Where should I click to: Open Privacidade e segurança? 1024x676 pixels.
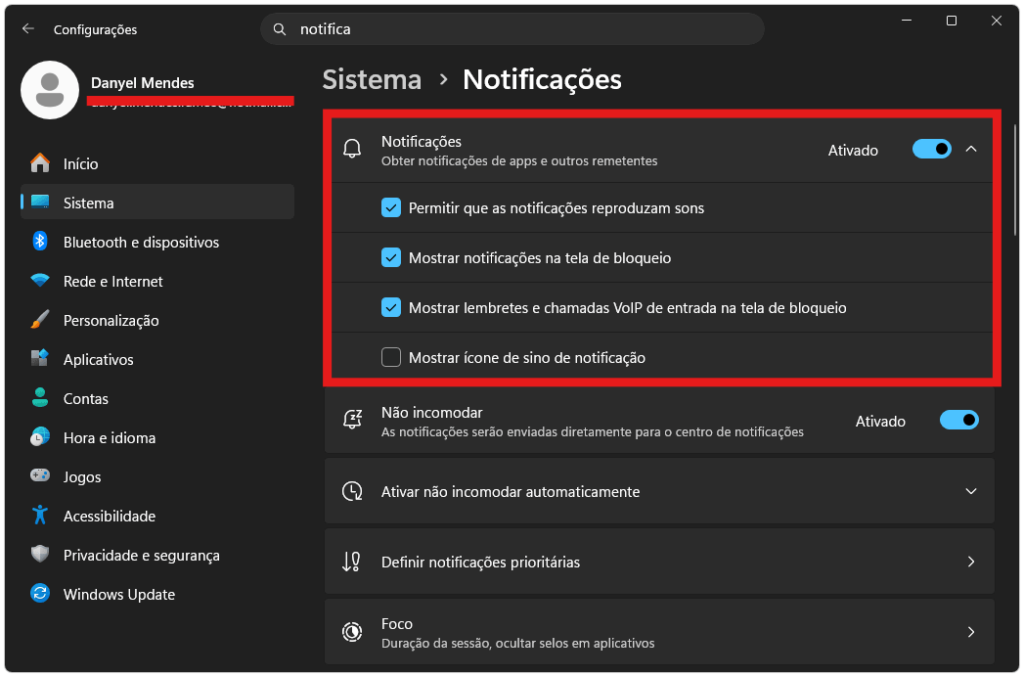click(x=157, y=555)
